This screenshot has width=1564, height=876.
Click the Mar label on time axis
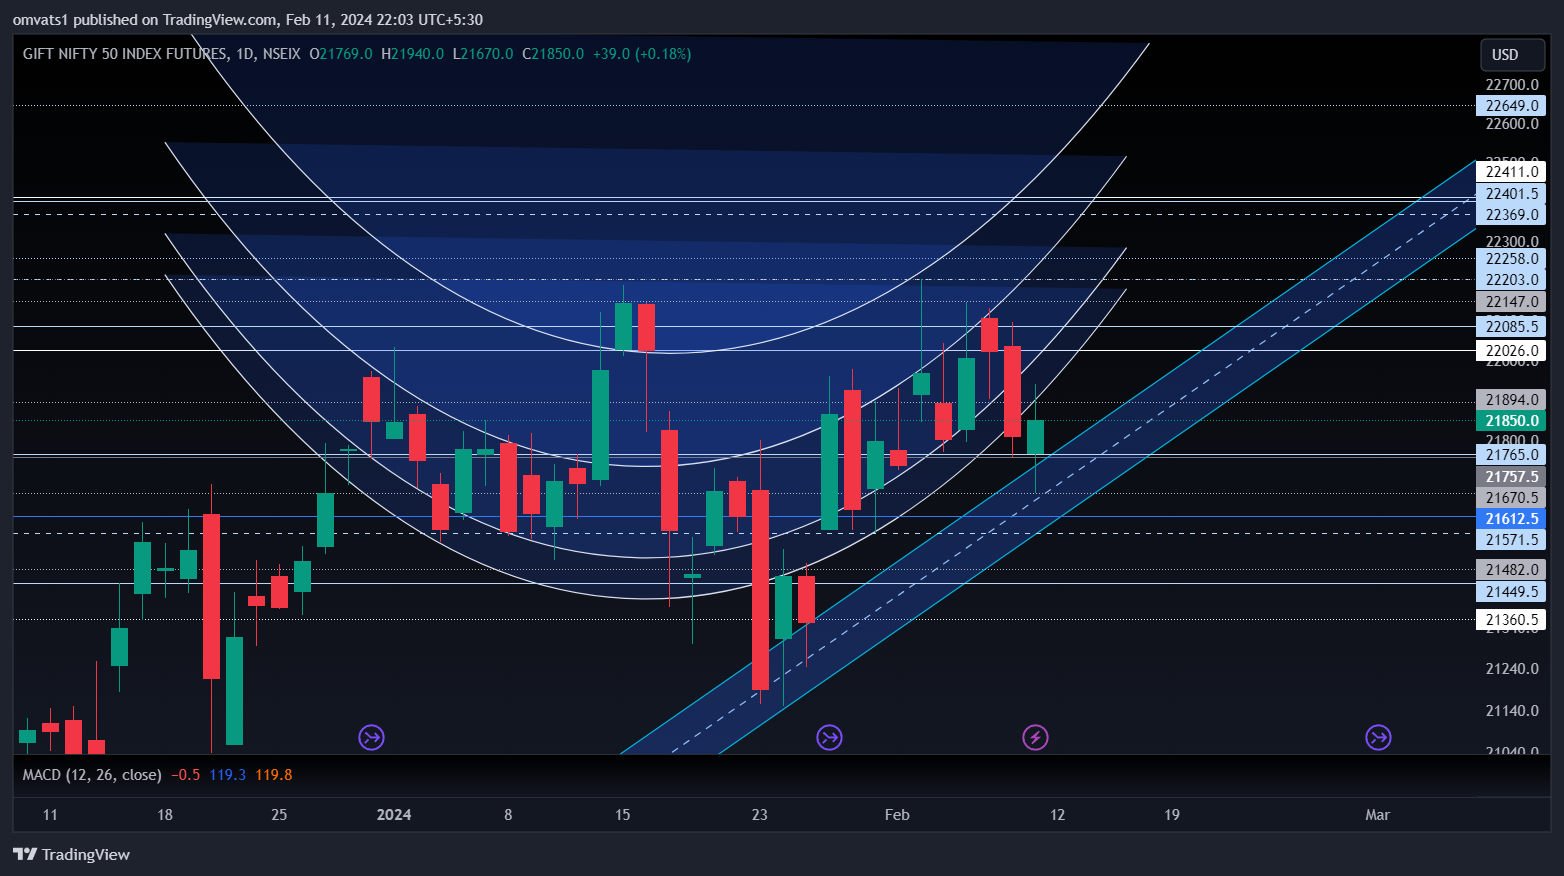coord(1378,815)
